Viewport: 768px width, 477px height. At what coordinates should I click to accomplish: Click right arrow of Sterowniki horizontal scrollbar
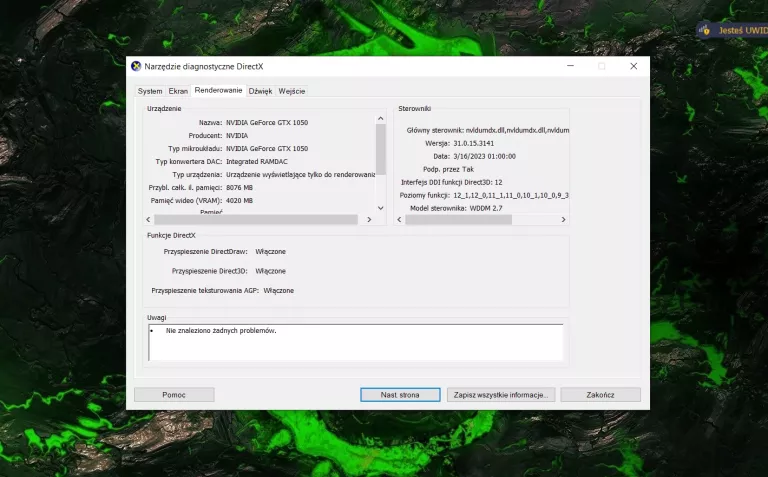point(563,219)
